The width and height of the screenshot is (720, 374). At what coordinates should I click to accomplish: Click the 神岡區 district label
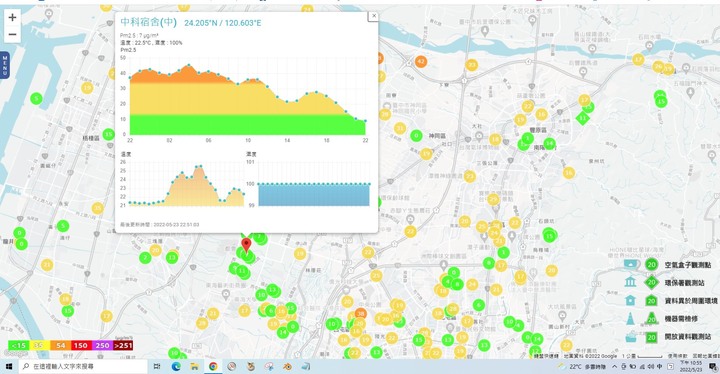coord(437,136)
